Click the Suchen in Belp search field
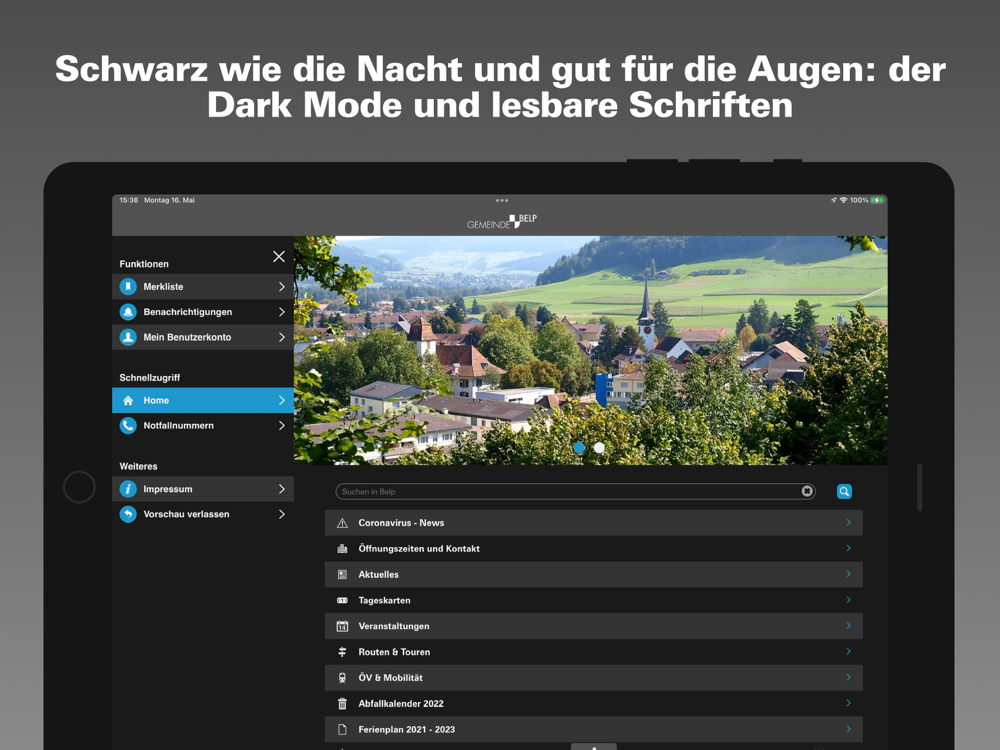 (575, 492)
